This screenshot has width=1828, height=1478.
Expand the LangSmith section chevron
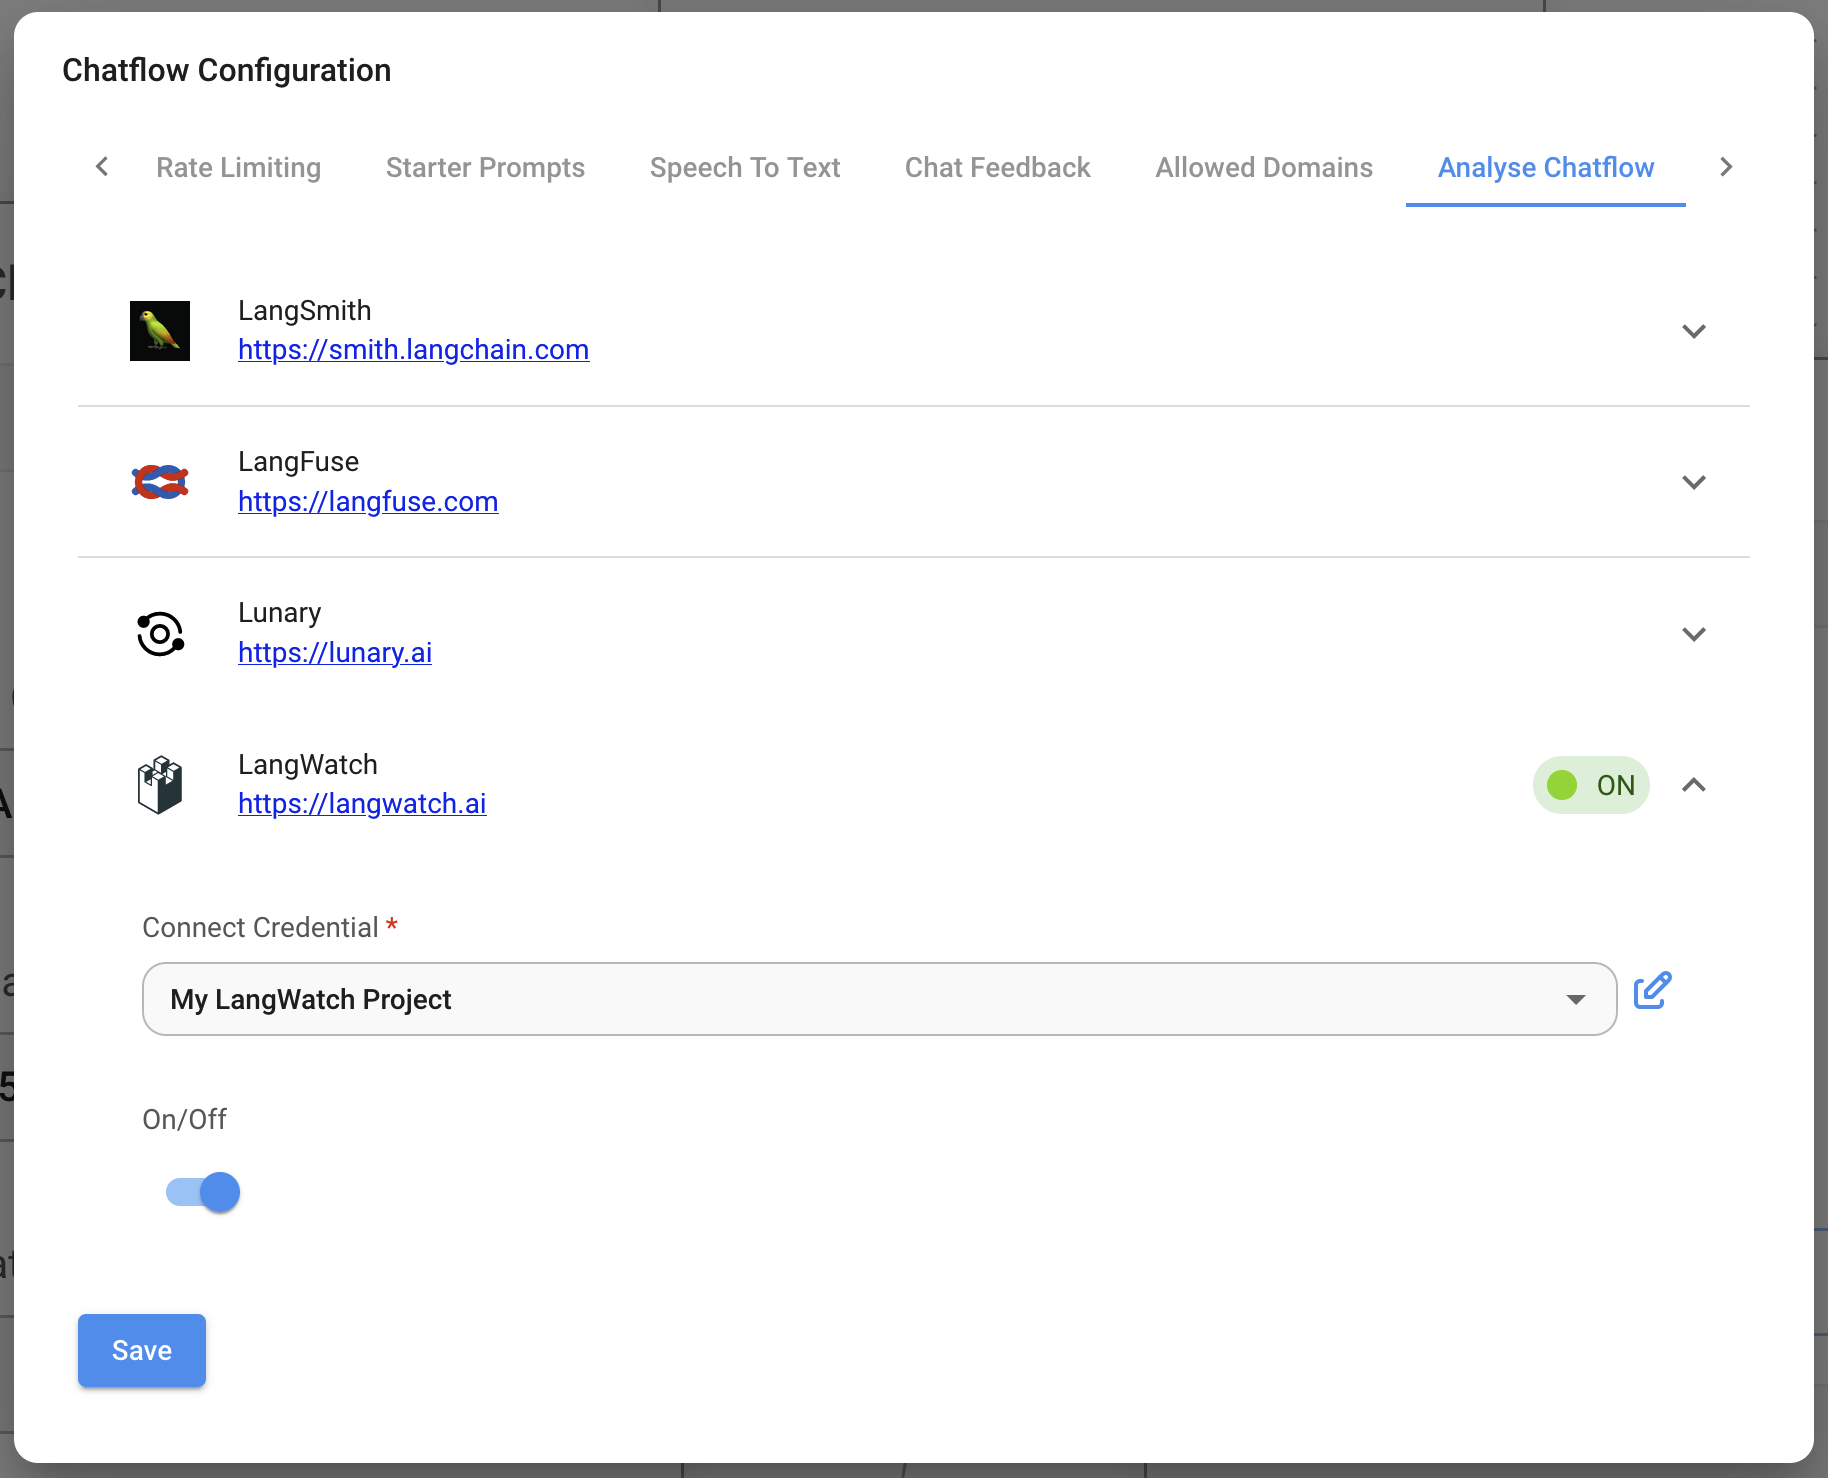point(1694,331)
